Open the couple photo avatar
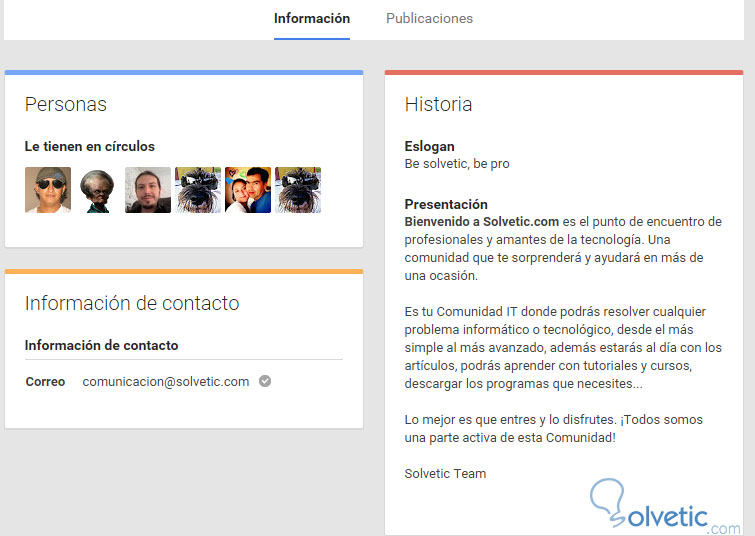The width and height of the screenshot is (755, 536). [248, 190]
